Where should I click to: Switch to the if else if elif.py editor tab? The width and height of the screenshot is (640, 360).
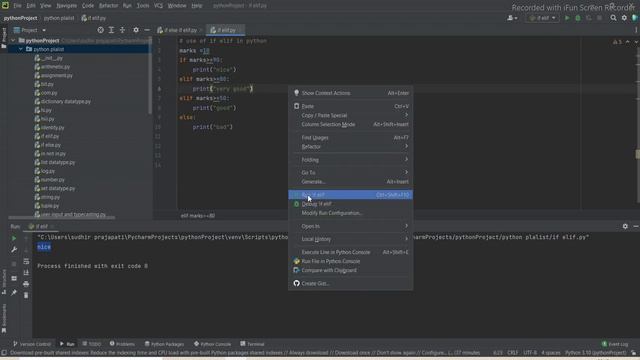[x=180, y=30]
